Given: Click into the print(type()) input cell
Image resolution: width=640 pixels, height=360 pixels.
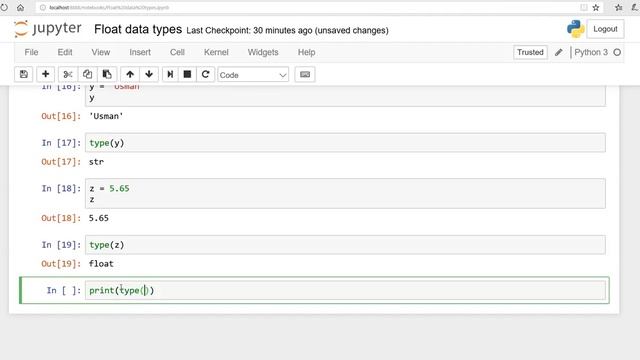Looking at the screenshot, I should 345,290.
